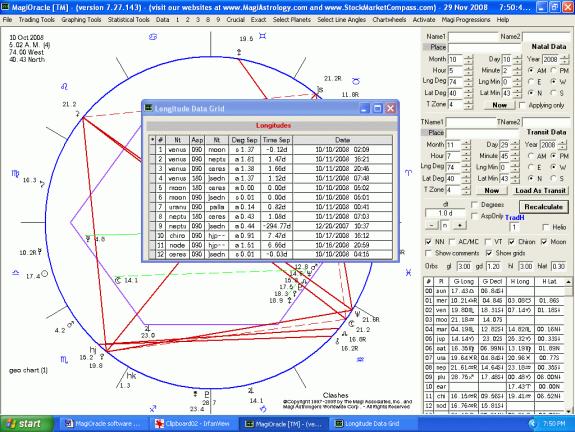Click the TName1 input field
Image resolution: width=575 pixels, height=432 pixels.
click(470, 122)
